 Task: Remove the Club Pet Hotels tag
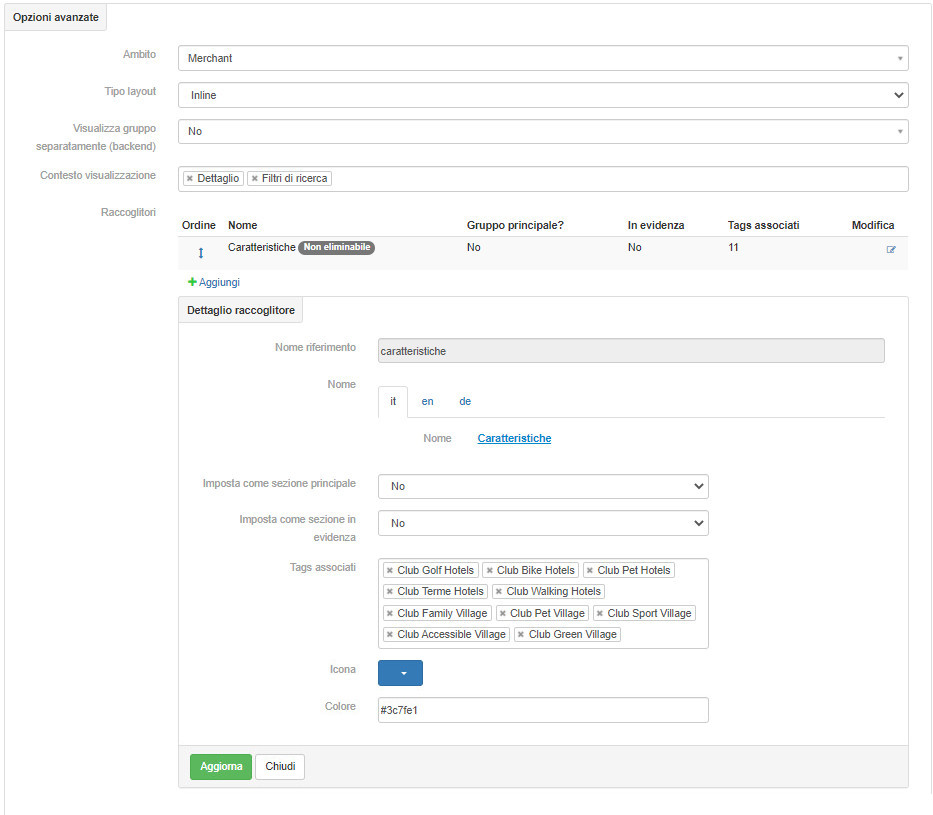(x=590, y=570)
